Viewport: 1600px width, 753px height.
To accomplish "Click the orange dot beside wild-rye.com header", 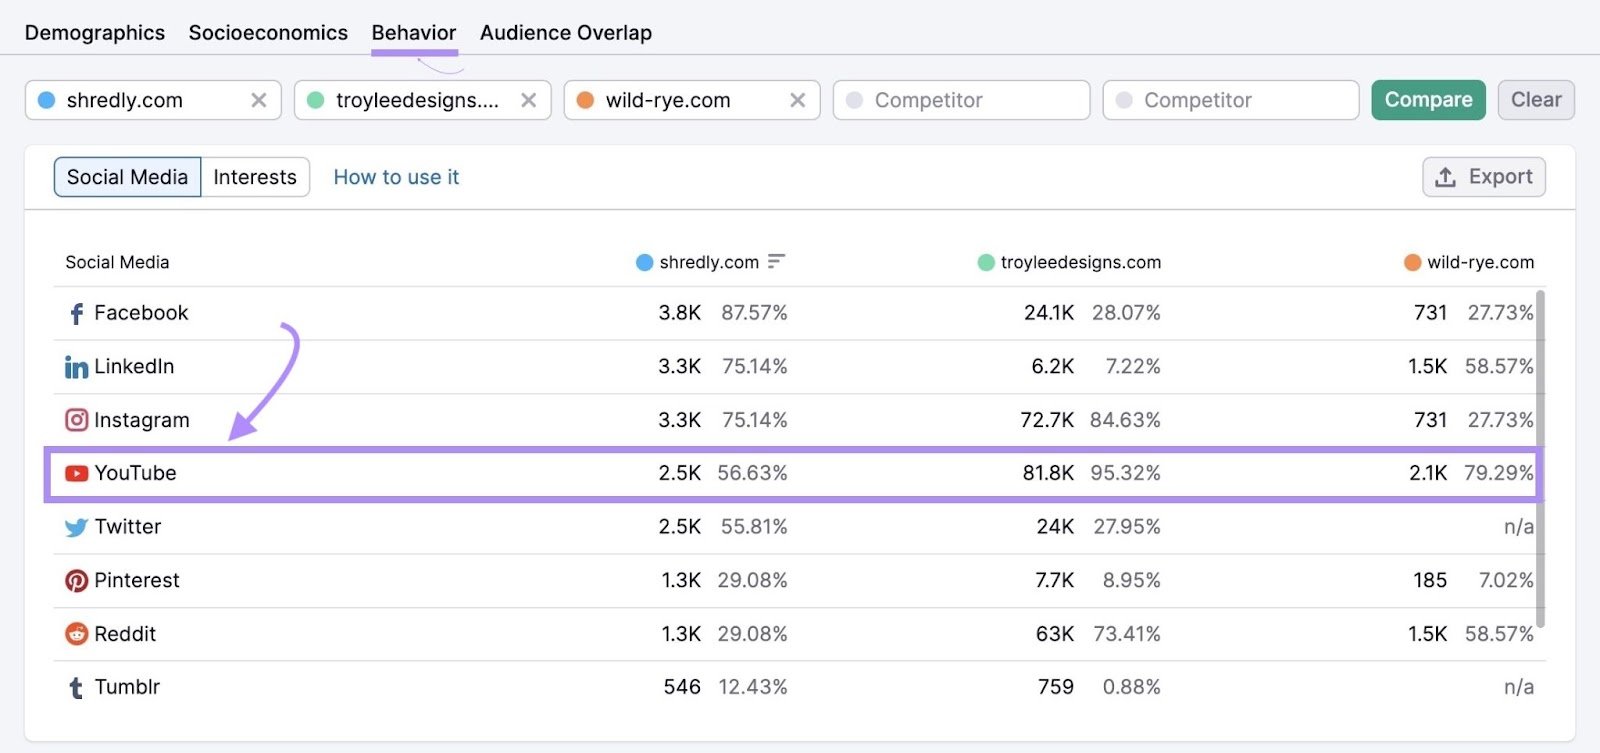I will pos(1413,262).
